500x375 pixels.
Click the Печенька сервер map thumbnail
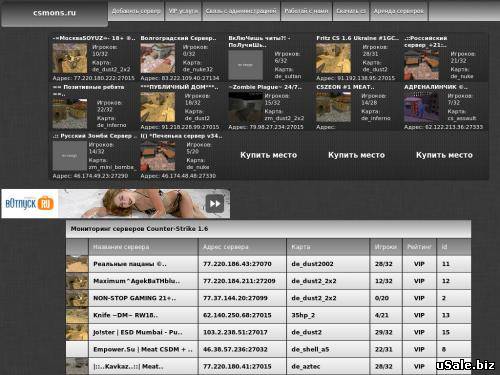coord(158,156)
